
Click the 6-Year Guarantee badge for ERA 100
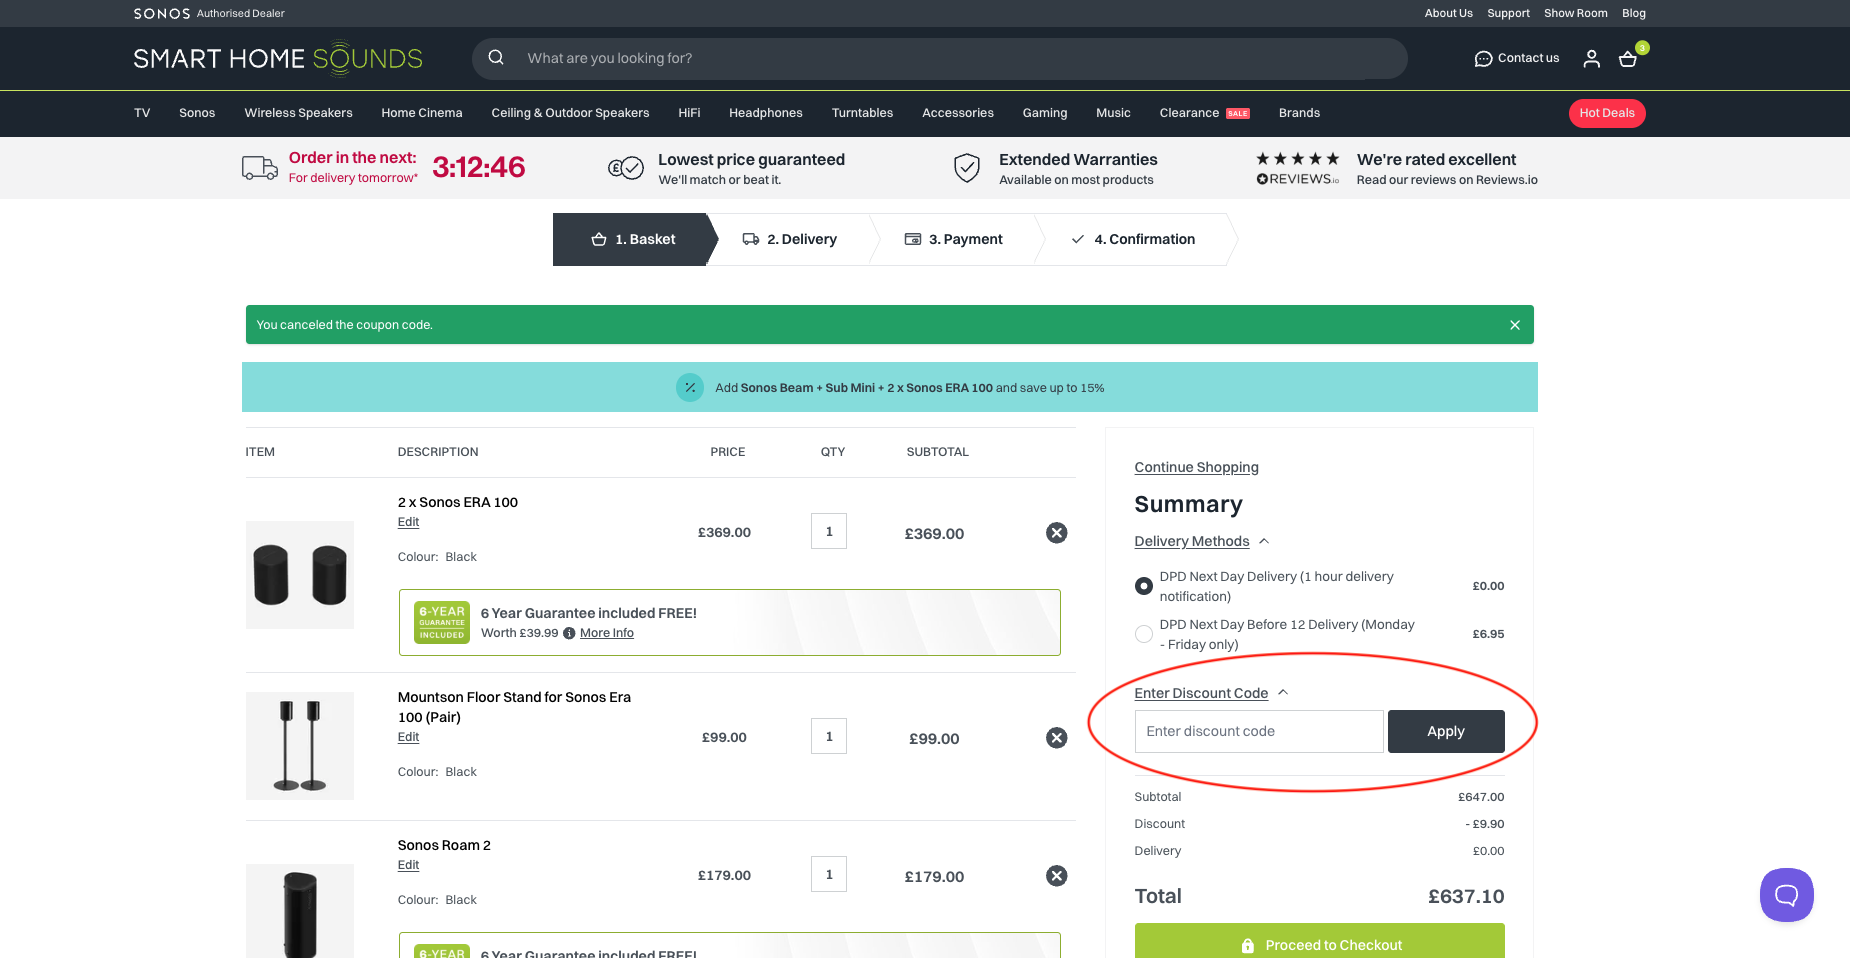pyautogui.click(x=442, y=623)
